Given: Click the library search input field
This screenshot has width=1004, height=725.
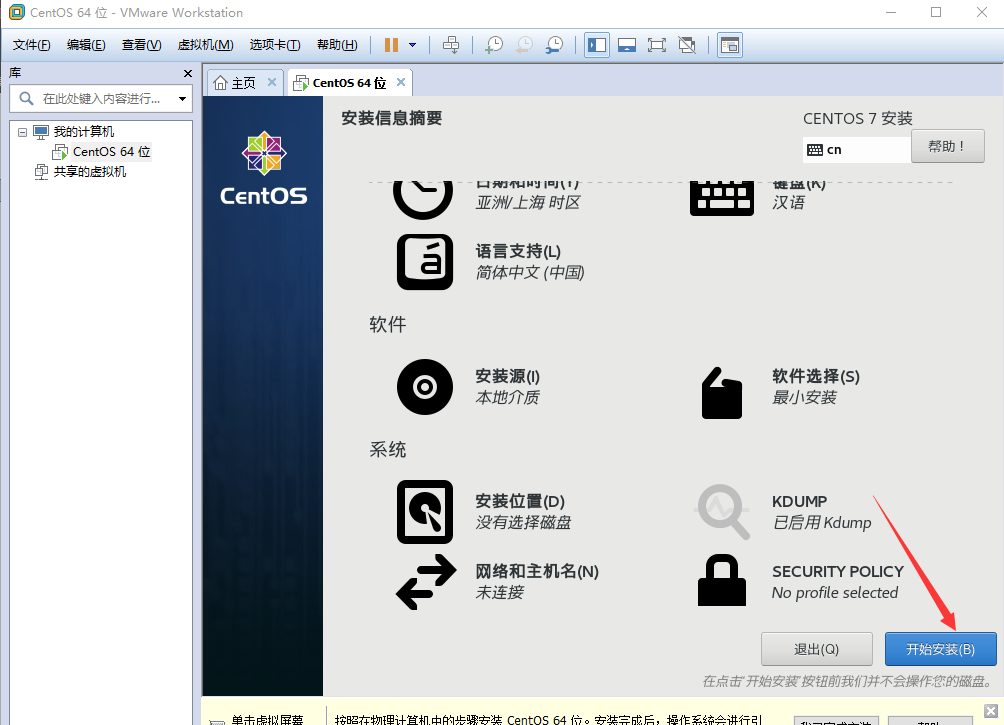Looking at the screenshot, I should pos(101,99).
